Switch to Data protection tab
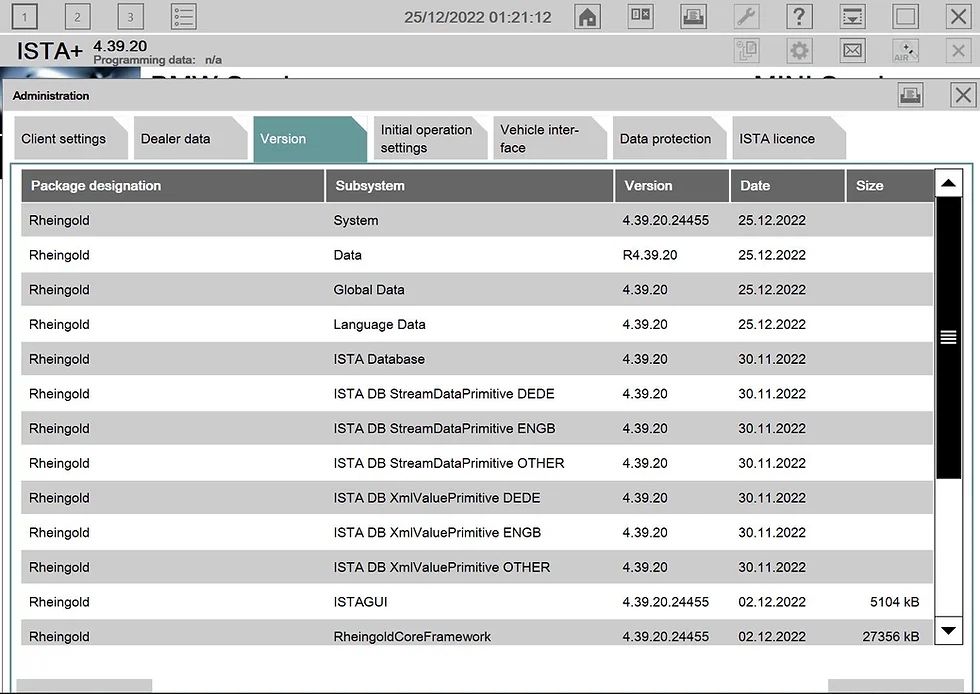The width and height of the screenshot is (980, 694). click(669, 139)
